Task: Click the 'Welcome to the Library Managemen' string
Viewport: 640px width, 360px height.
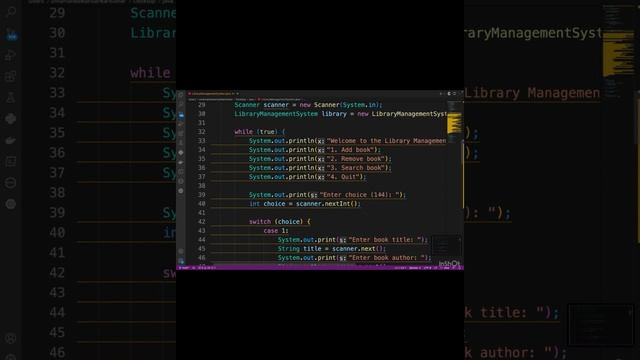Action: click(387, 141)
